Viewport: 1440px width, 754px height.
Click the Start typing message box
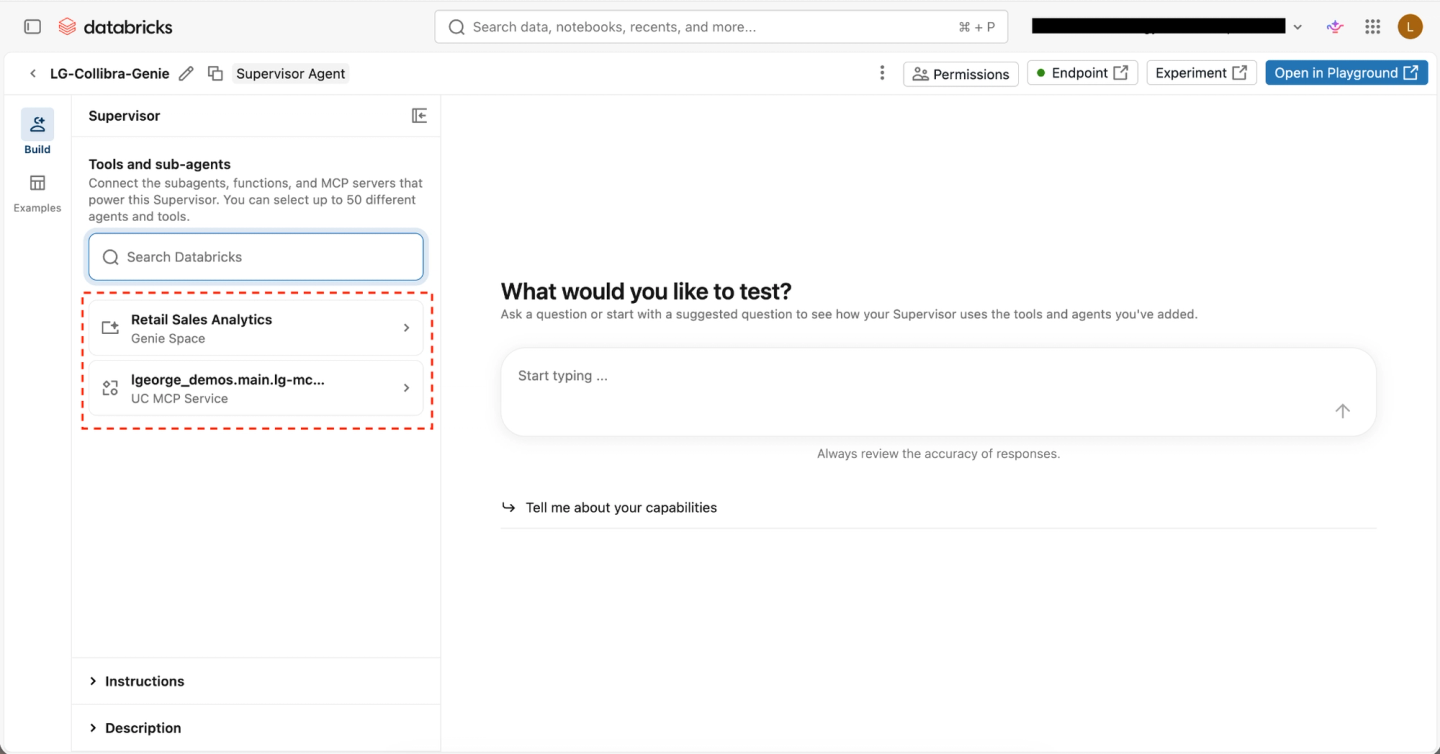tap(938, 392)
